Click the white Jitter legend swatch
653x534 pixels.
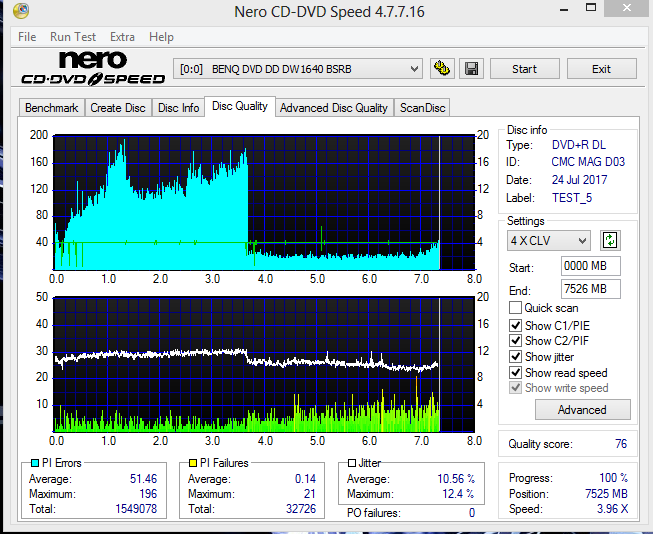352,463
